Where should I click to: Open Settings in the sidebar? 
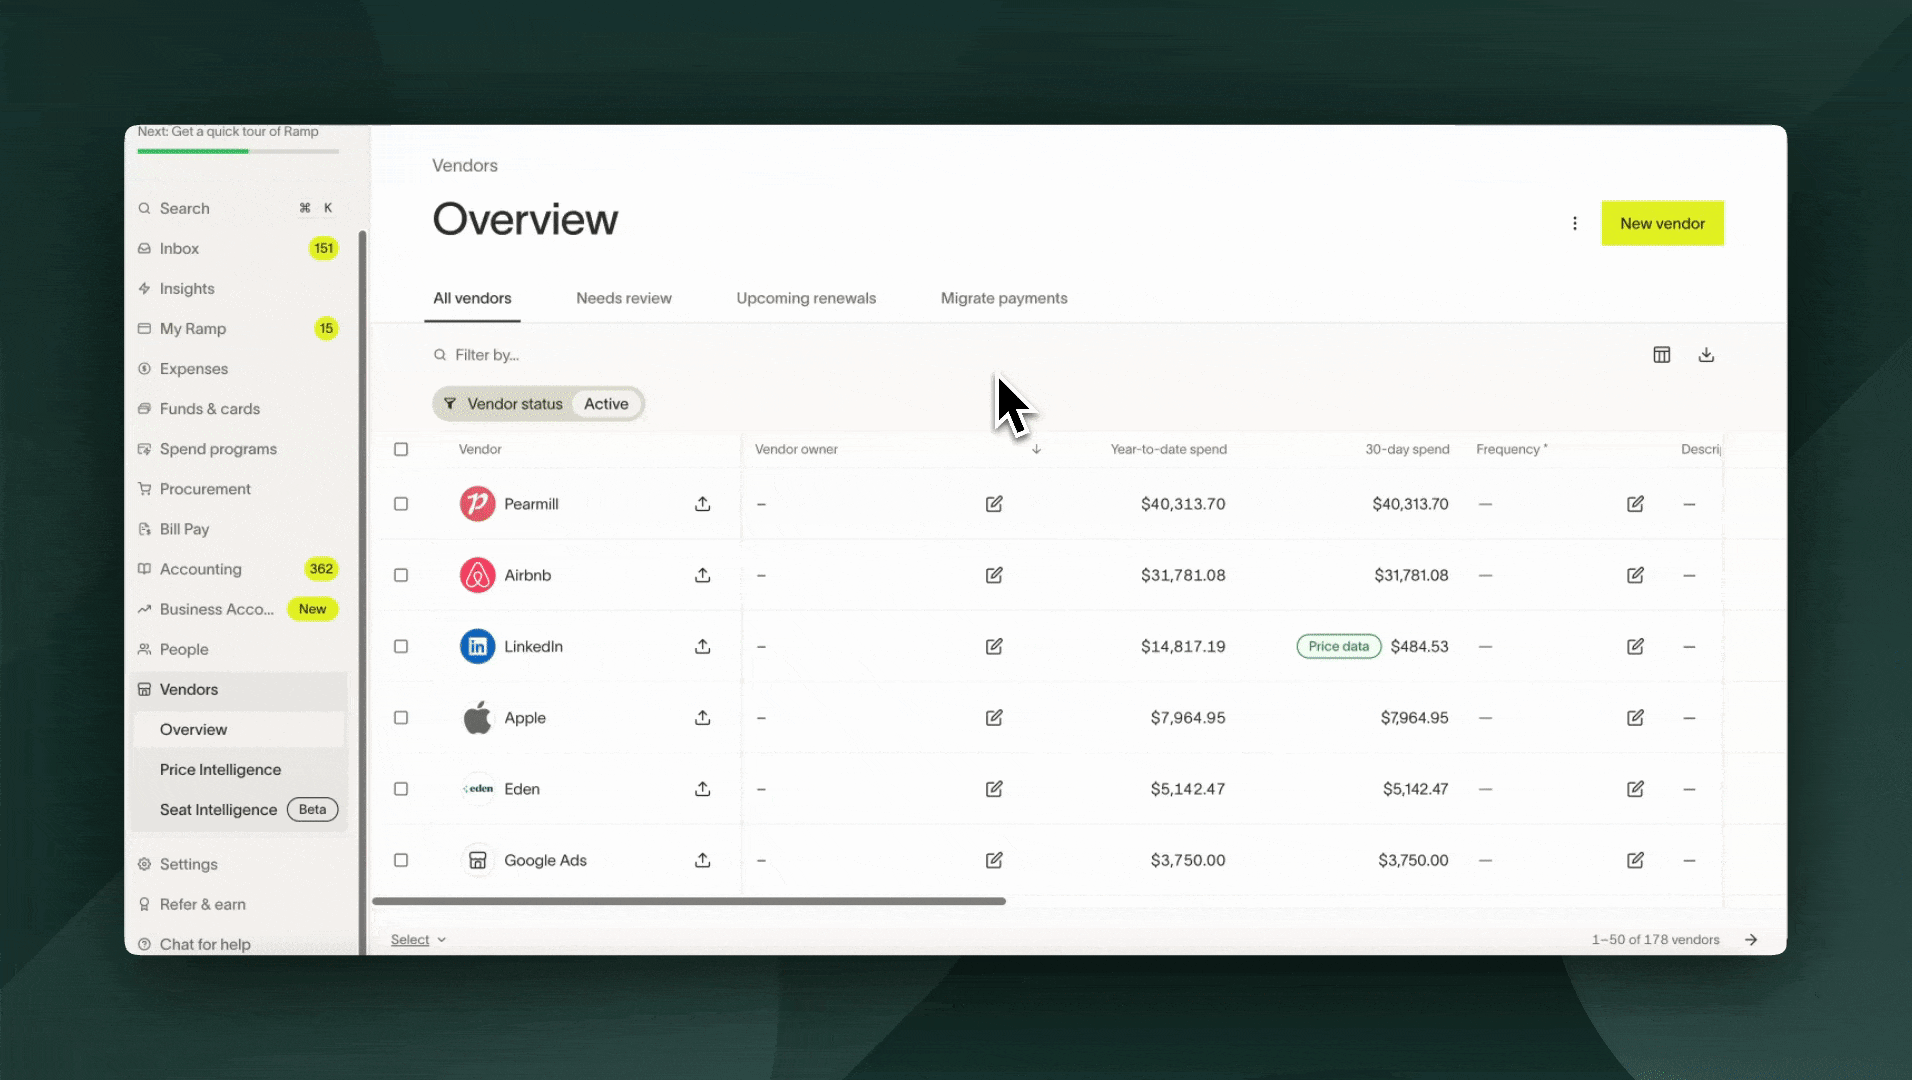tap(238, 864)
